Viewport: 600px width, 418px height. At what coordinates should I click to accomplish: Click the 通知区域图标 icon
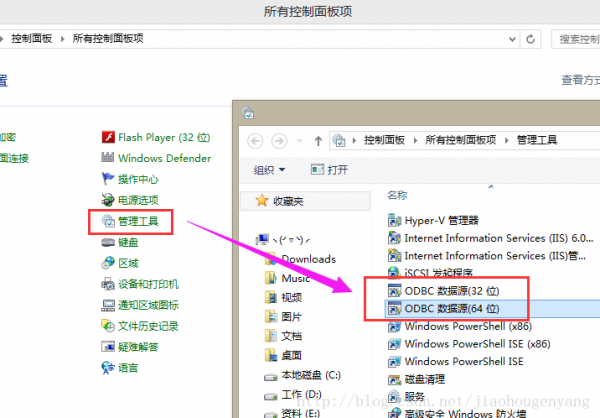click(x=108, y=305)
